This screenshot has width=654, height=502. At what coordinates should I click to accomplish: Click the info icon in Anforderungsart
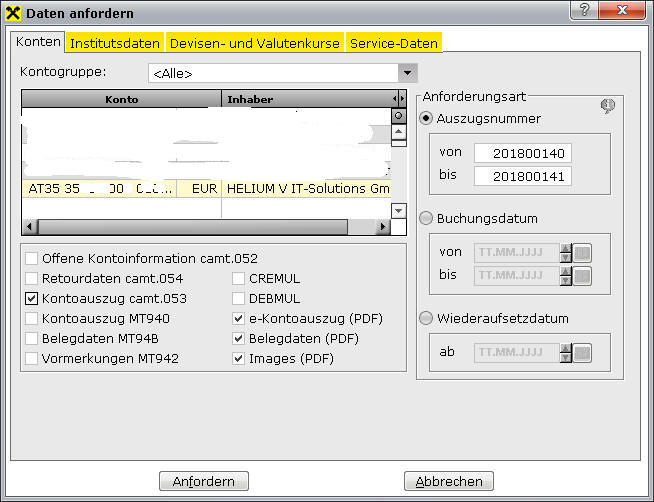pos(606,106)
